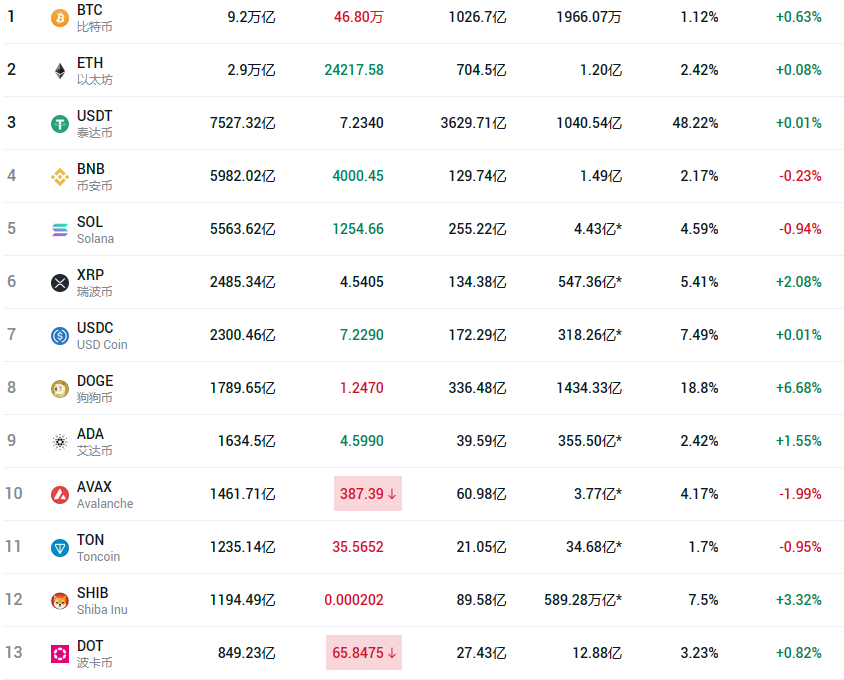The height and width of the screenshot is (680, 844).
Task: Click DOGE +6.68% change value
Action: point(798,388)
